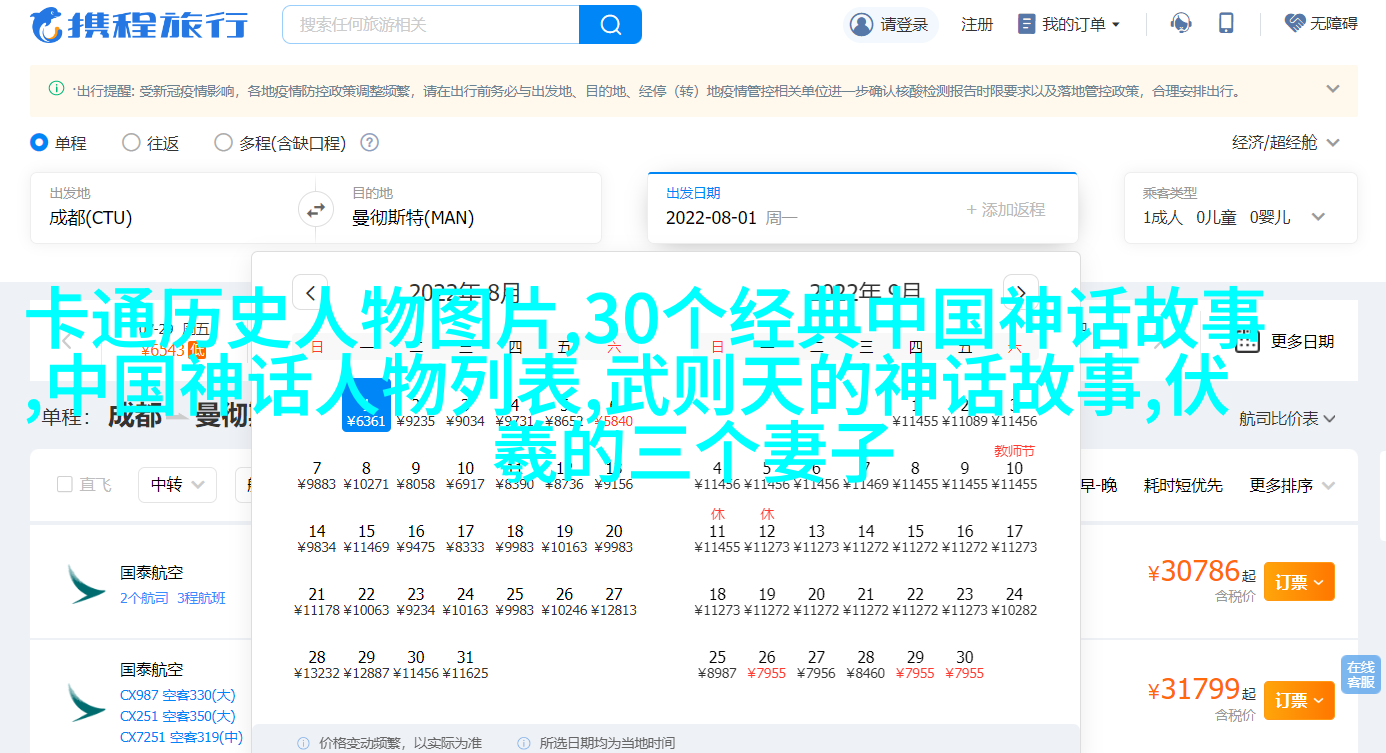
Task: Select September 11 priced ¥11455
Action: pos(717,530)
